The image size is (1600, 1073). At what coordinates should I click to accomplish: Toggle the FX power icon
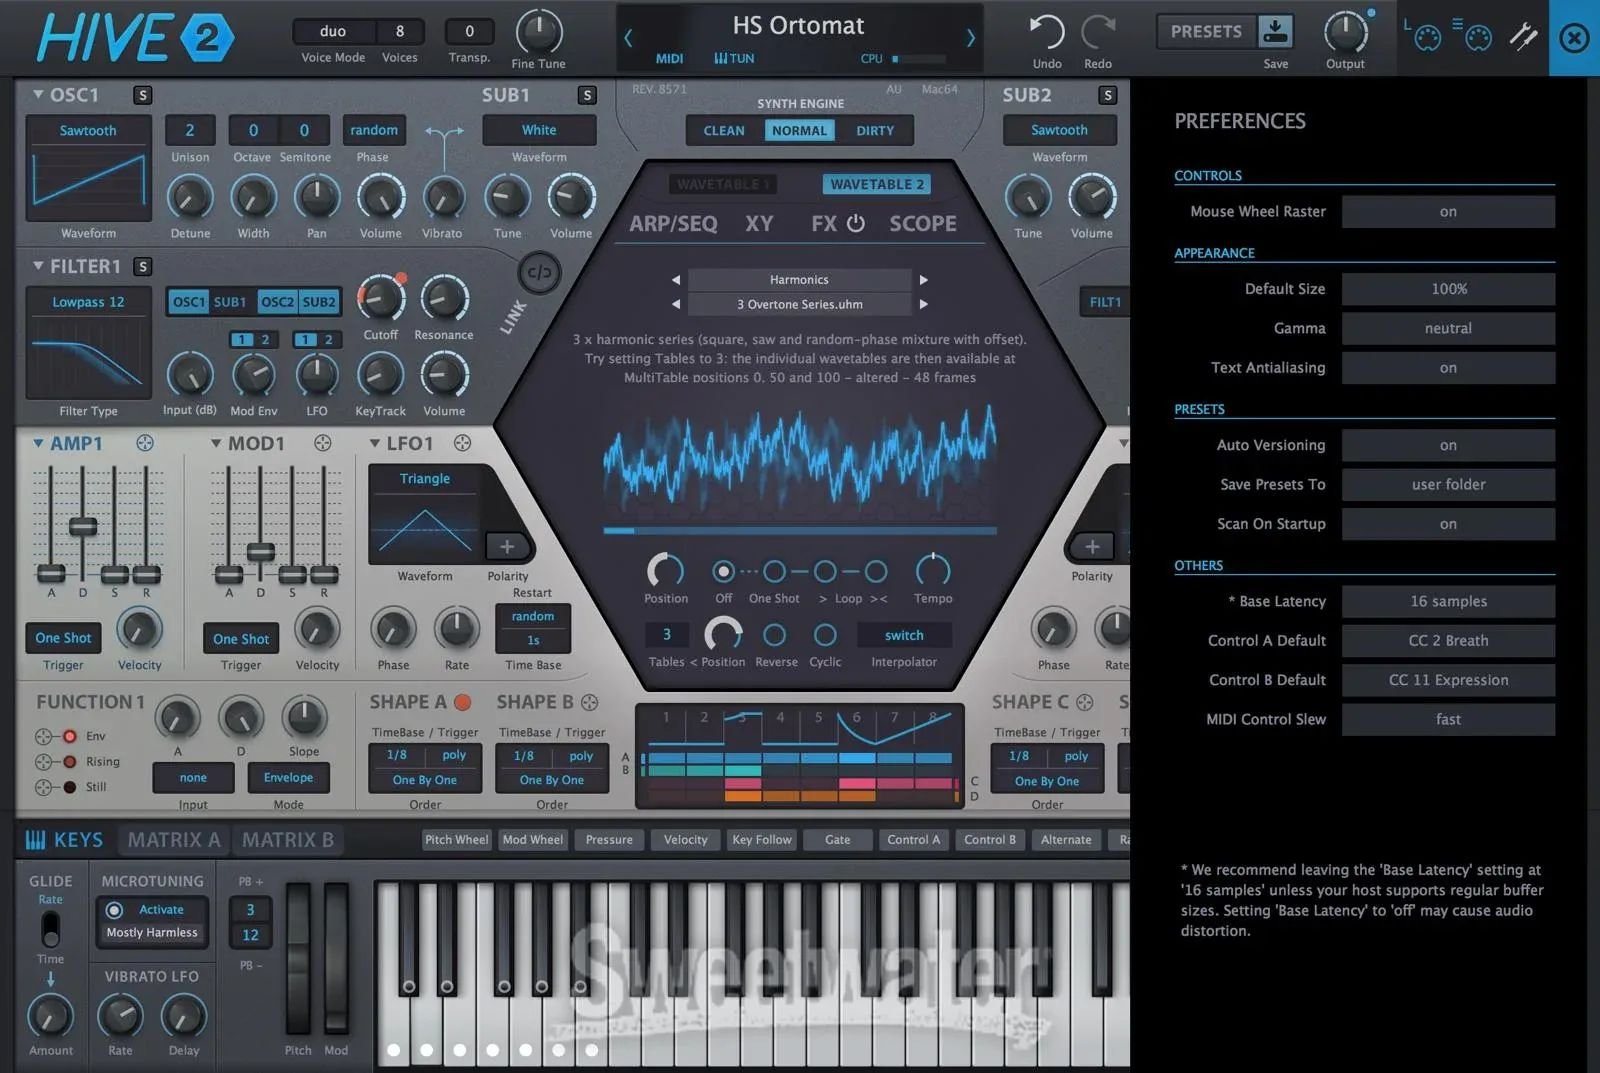click(x=856, y=223)
